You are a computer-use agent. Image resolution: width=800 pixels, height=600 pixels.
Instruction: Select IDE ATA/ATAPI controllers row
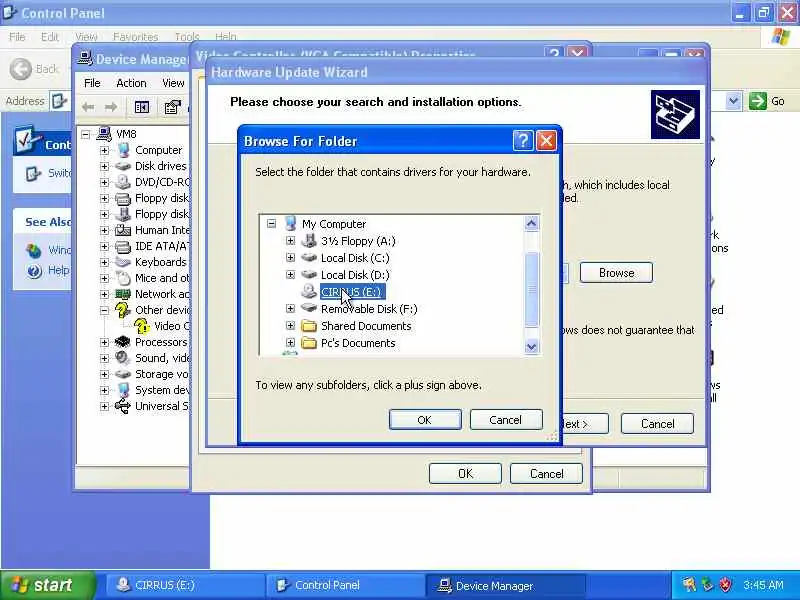coord(162,246)
